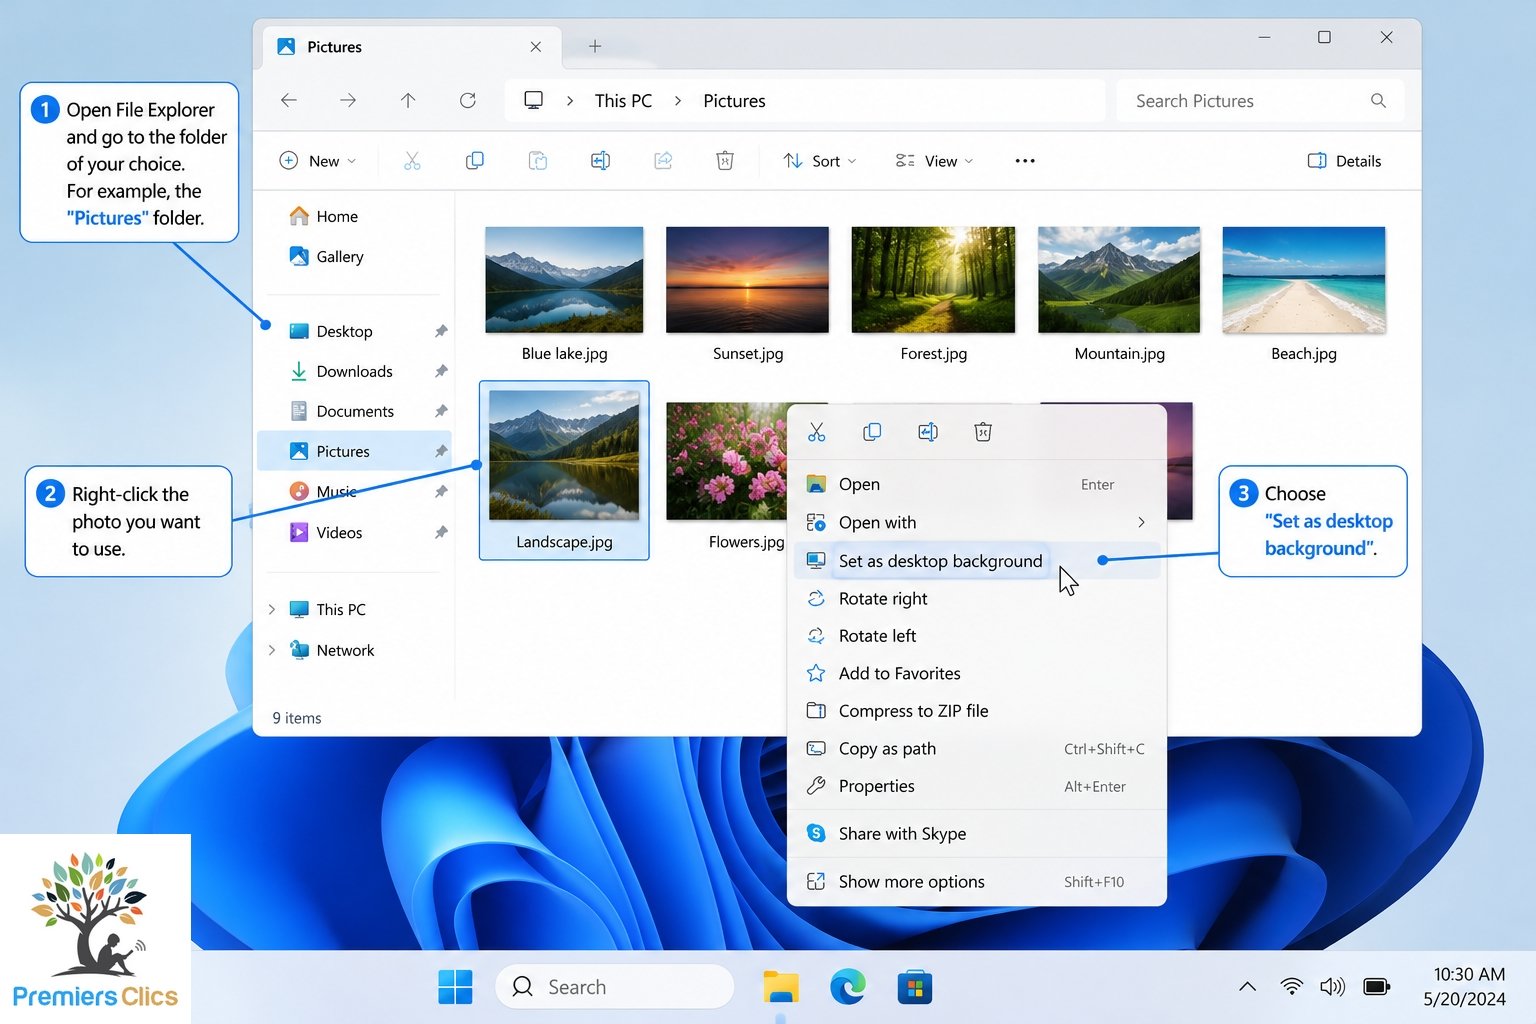Click Copy icon in the context menu
Screen dimensions: 1536x1024
(x=872, y=432)
